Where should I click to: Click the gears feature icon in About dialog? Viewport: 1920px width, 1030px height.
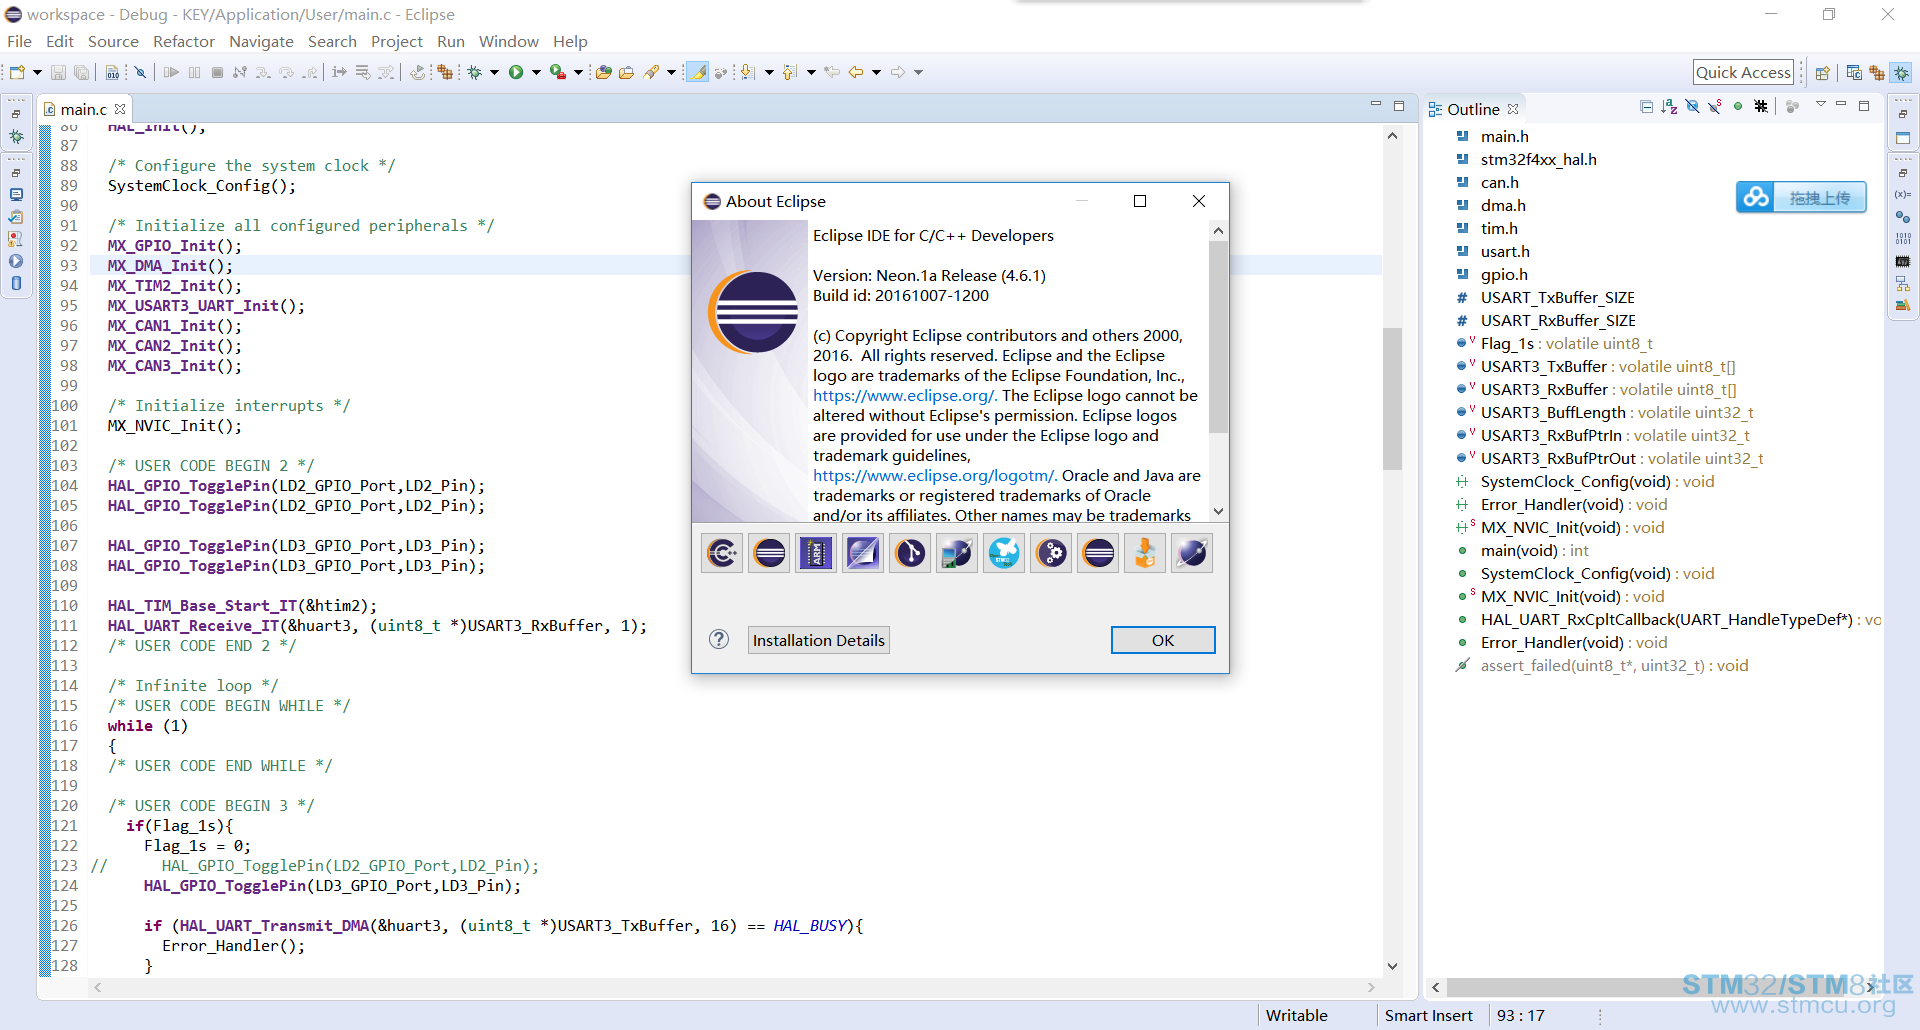[1051, 553]
